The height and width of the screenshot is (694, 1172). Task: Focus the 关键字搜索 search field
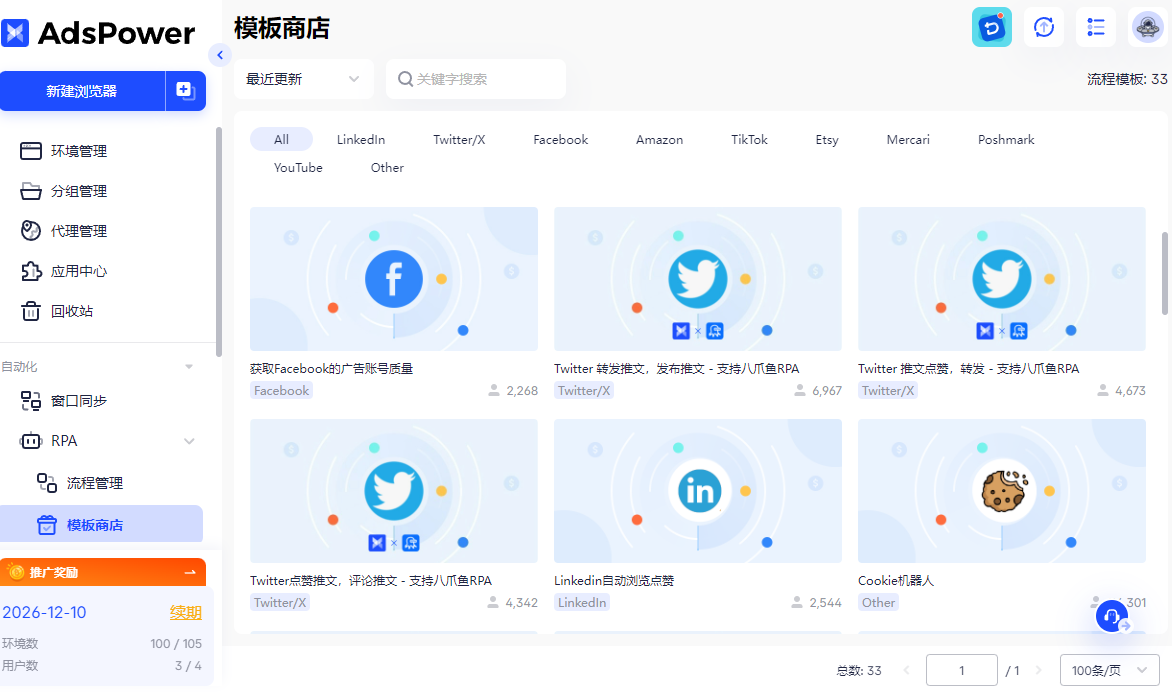point(475,79)
